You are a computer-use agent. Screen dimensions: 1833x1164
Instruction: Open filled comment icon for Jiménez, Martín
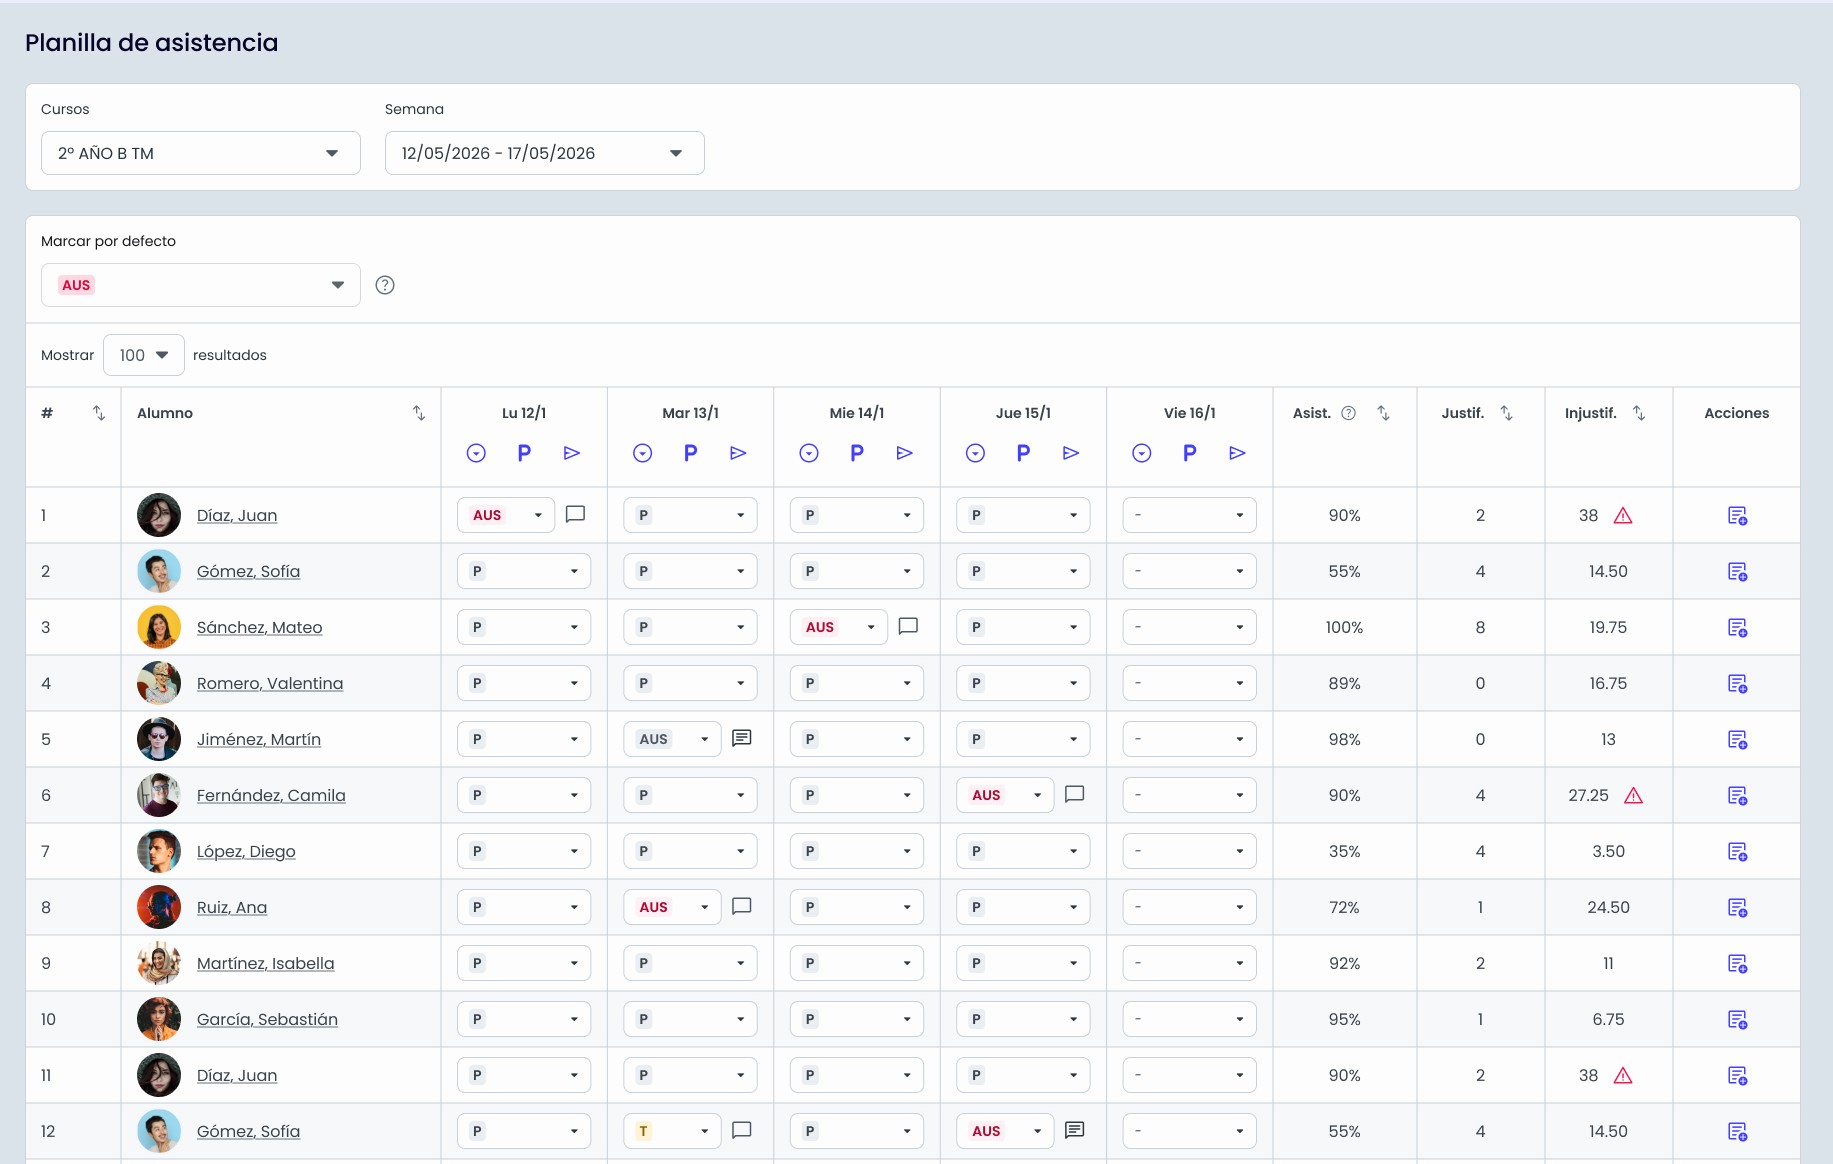click(x=742, y=738)
